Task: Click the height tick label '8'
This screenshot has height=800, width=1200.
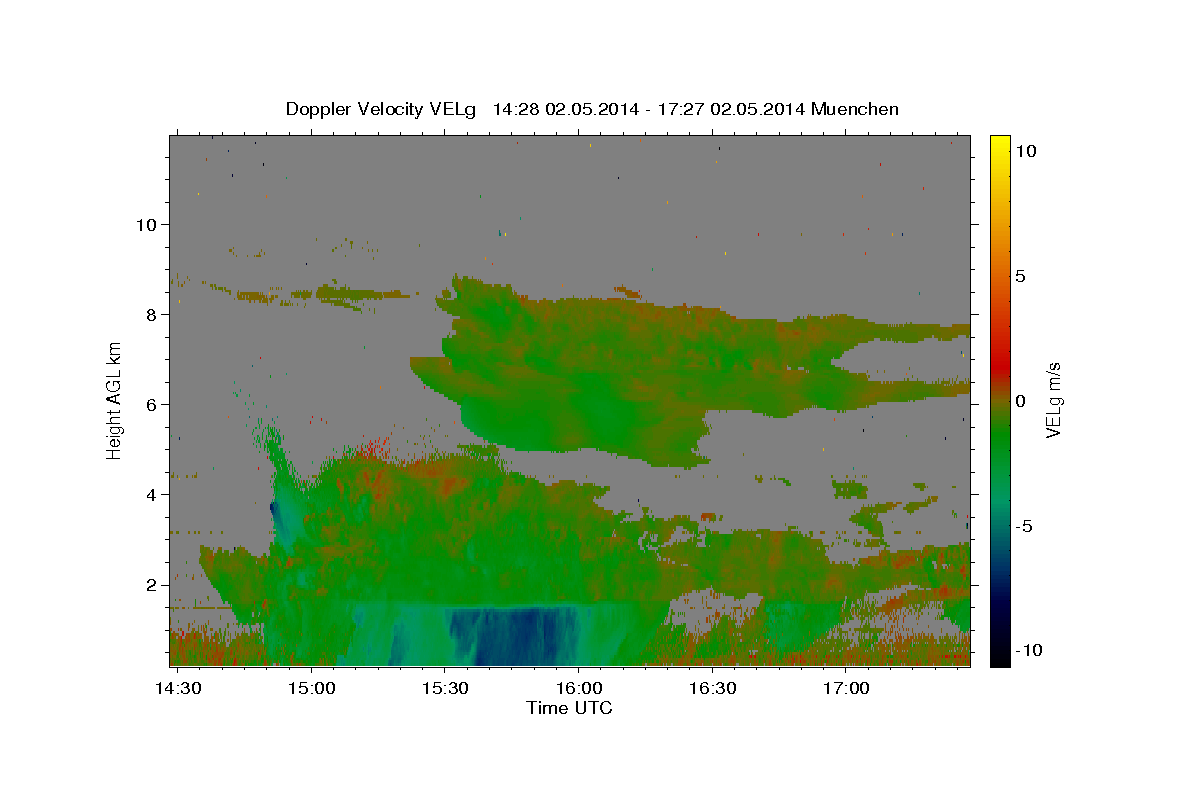Action: 154,315
